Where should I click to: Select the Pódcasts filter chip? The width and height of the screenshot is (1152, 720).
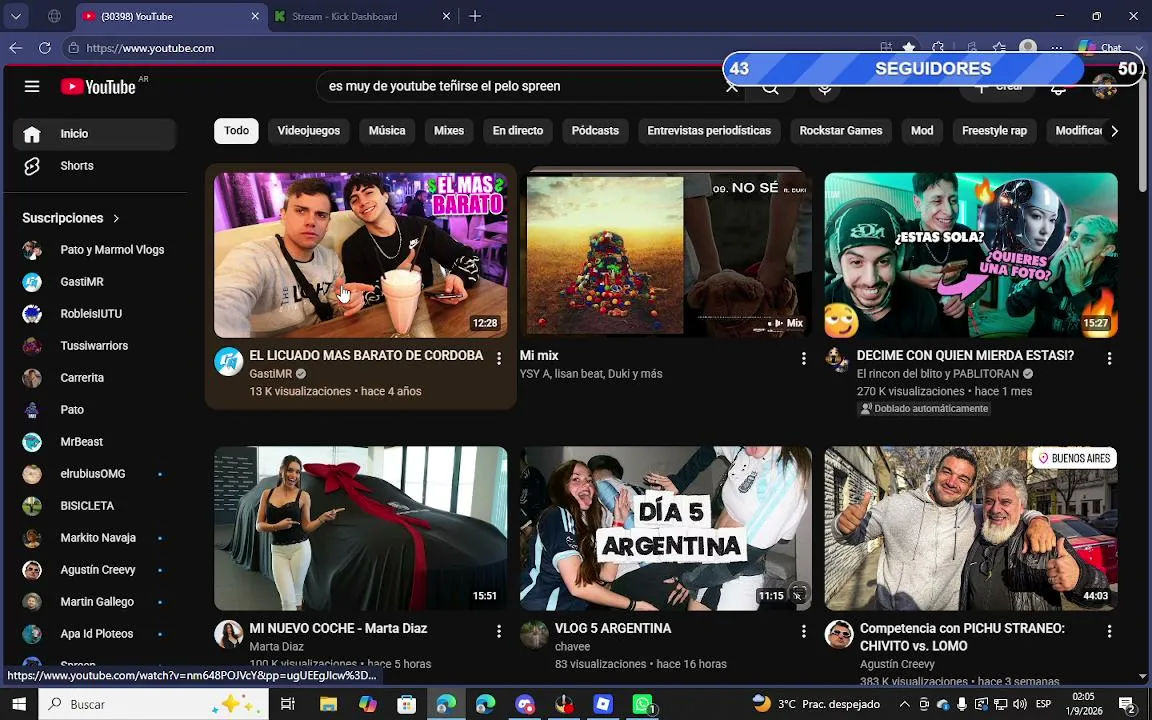tap(595, 131)
